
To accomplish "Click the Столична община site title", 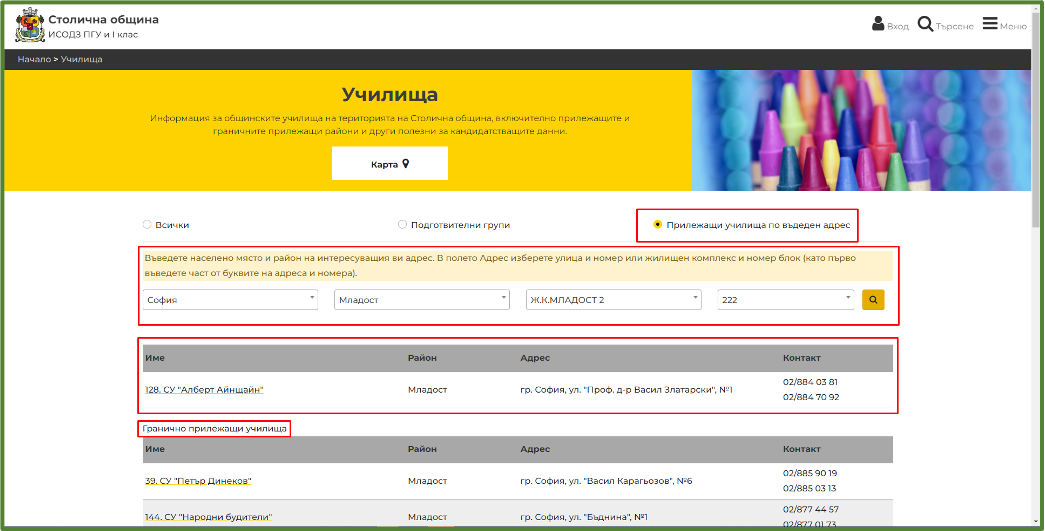I will pyautogui.click(x=103, y=19).
